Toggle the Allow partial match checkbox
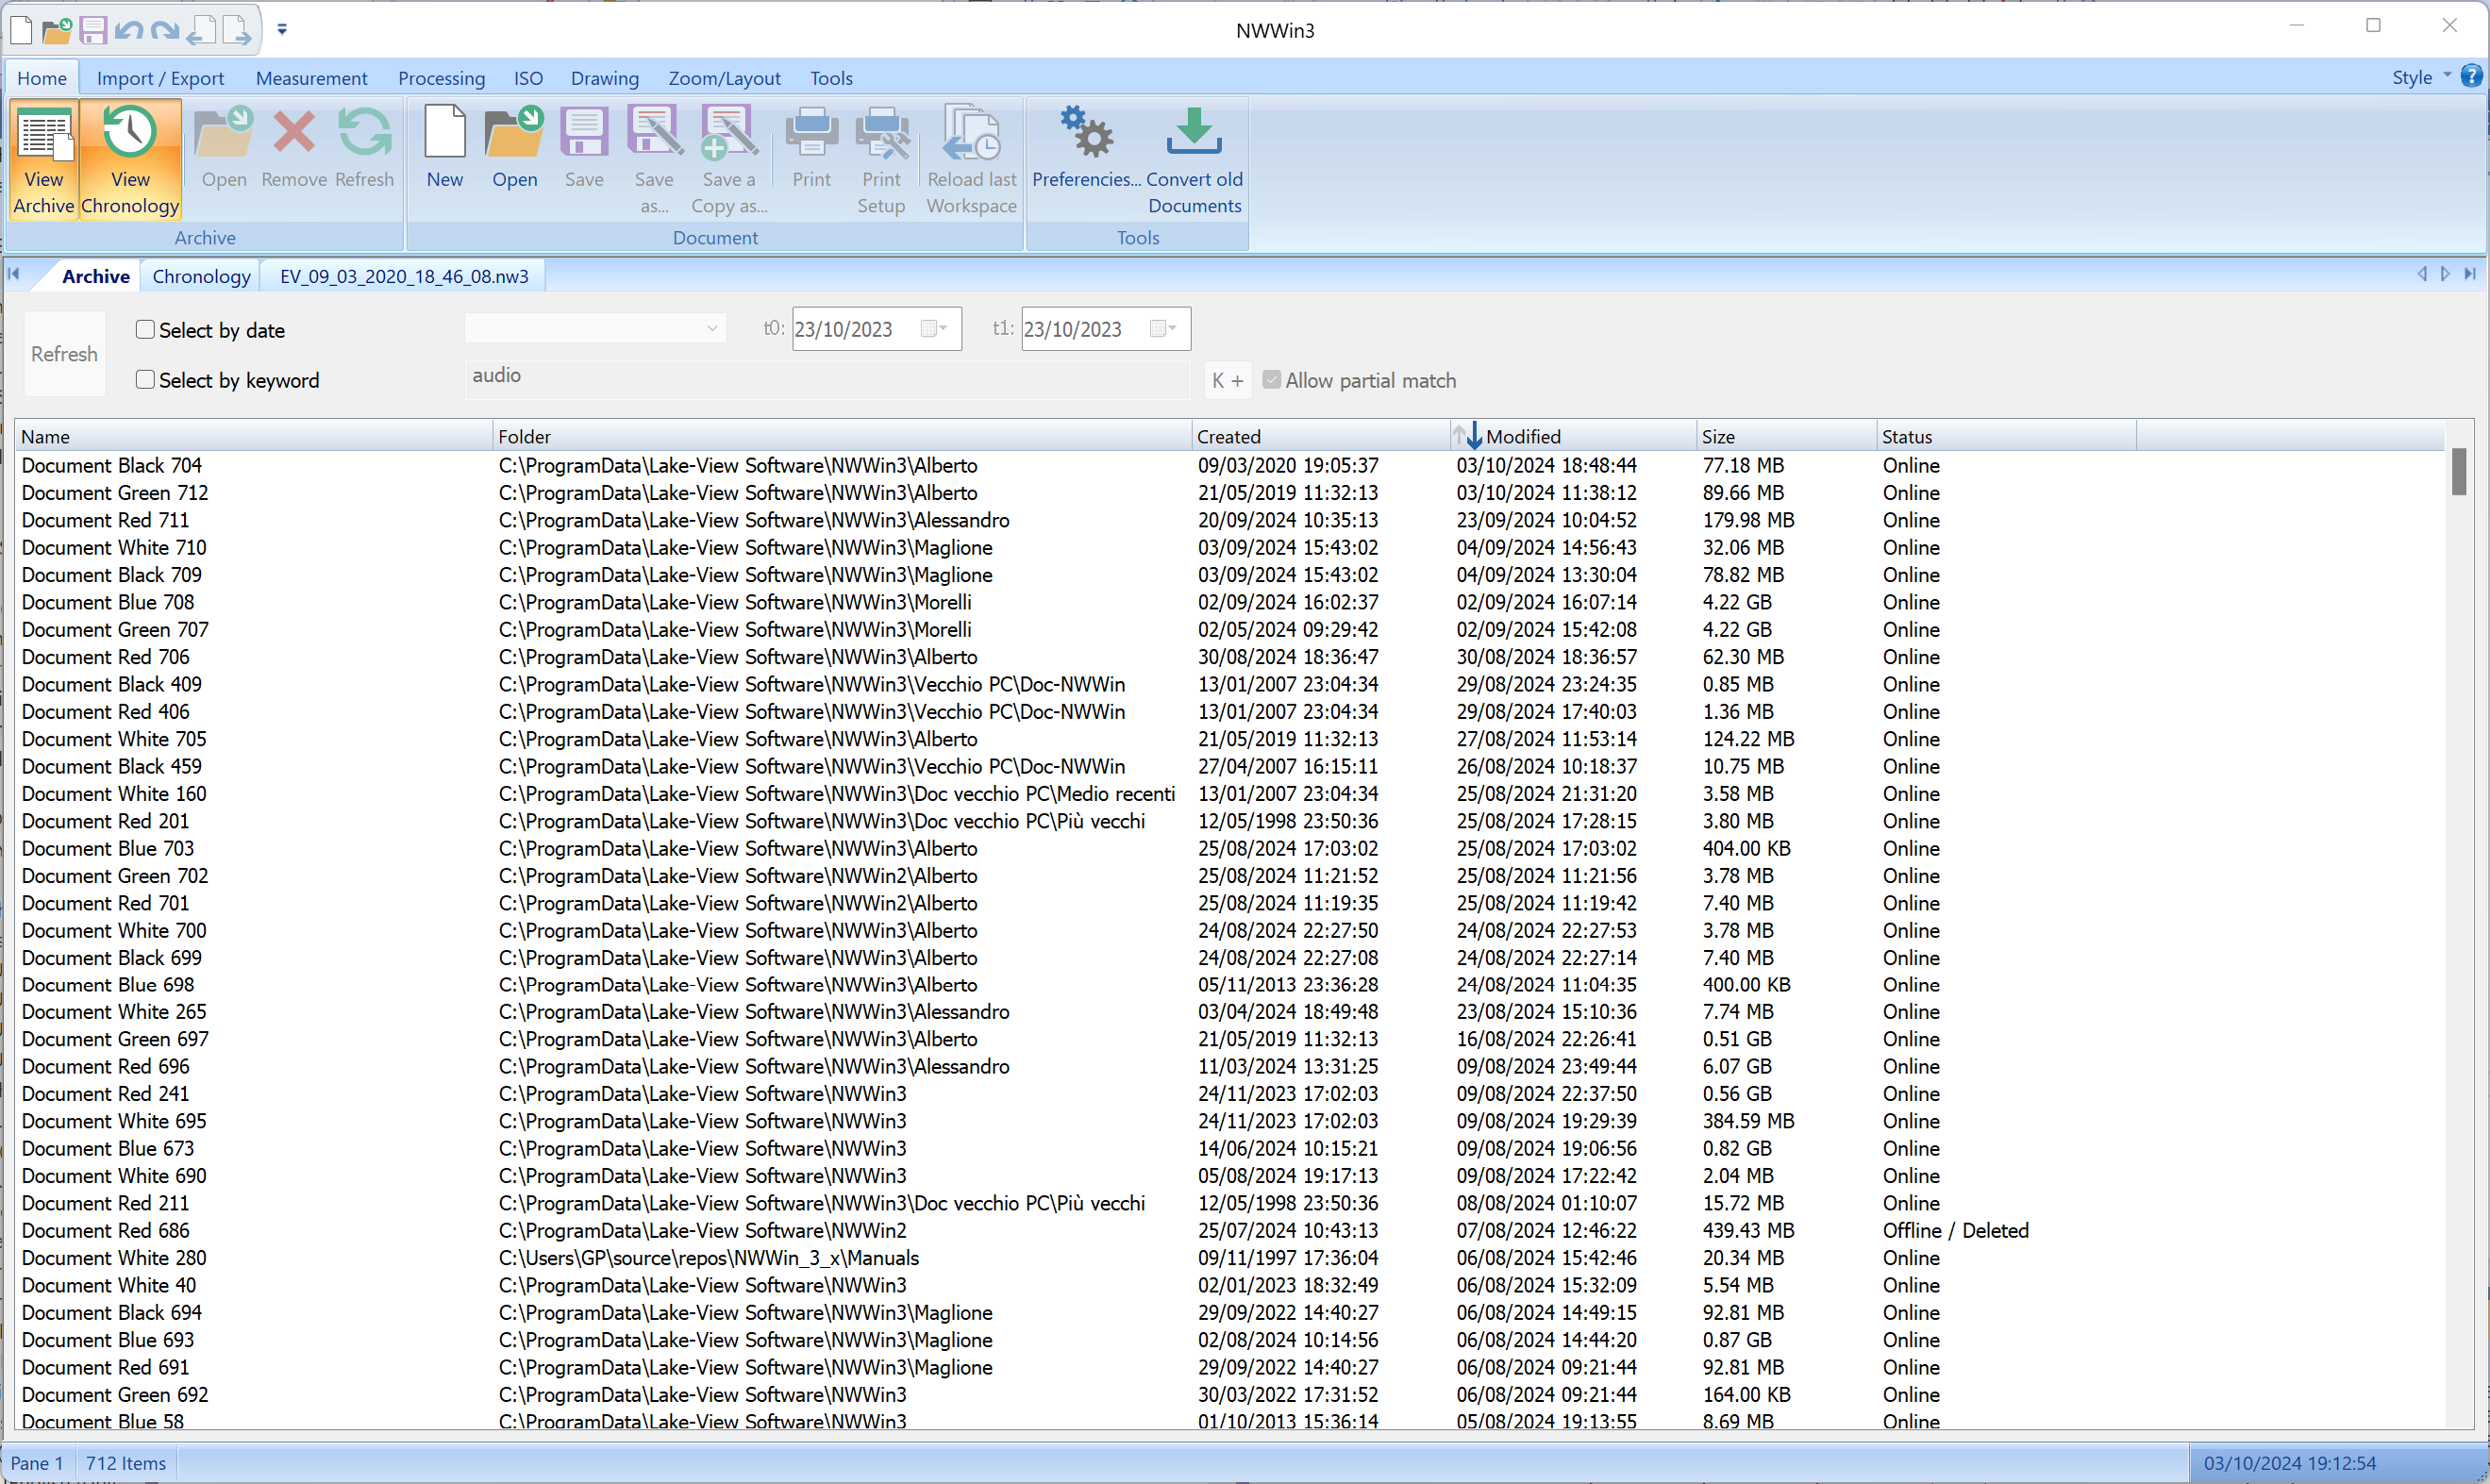2490x1484 pixels. point(1271,380)
